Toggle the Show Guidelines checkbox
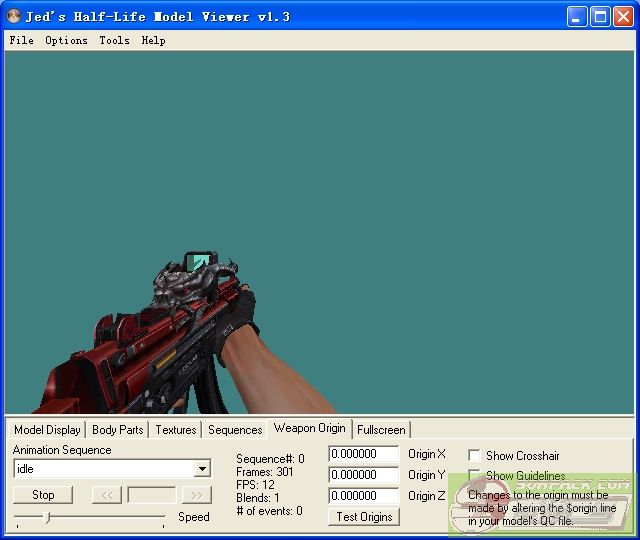 474,476
